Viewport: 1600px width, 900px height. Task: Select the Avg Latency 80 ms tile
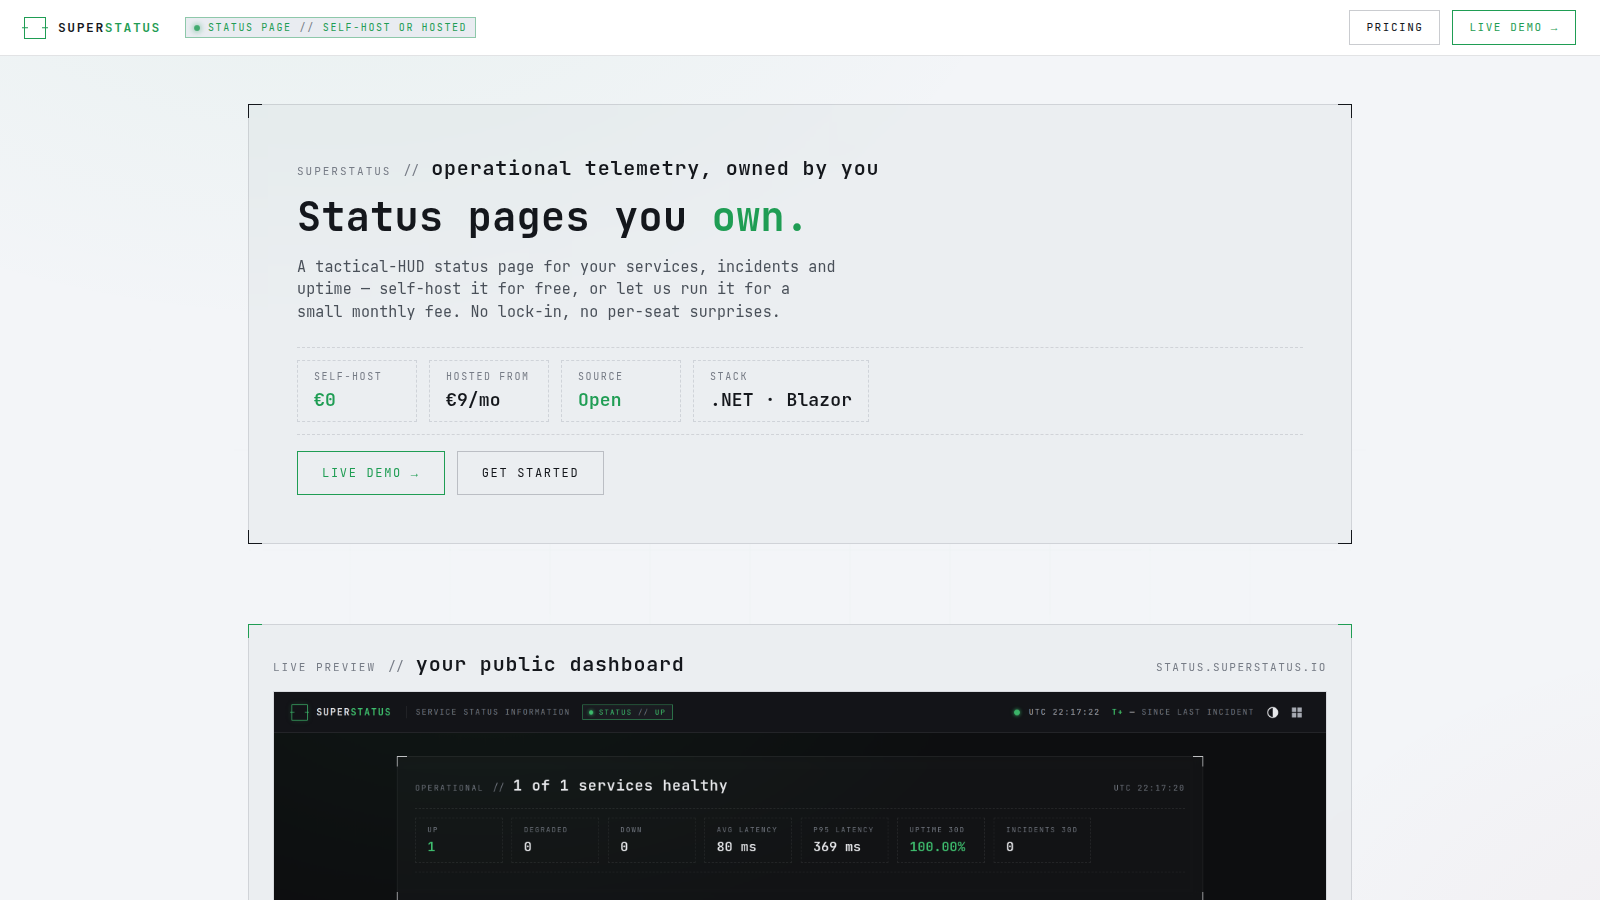tap(748, 840)
